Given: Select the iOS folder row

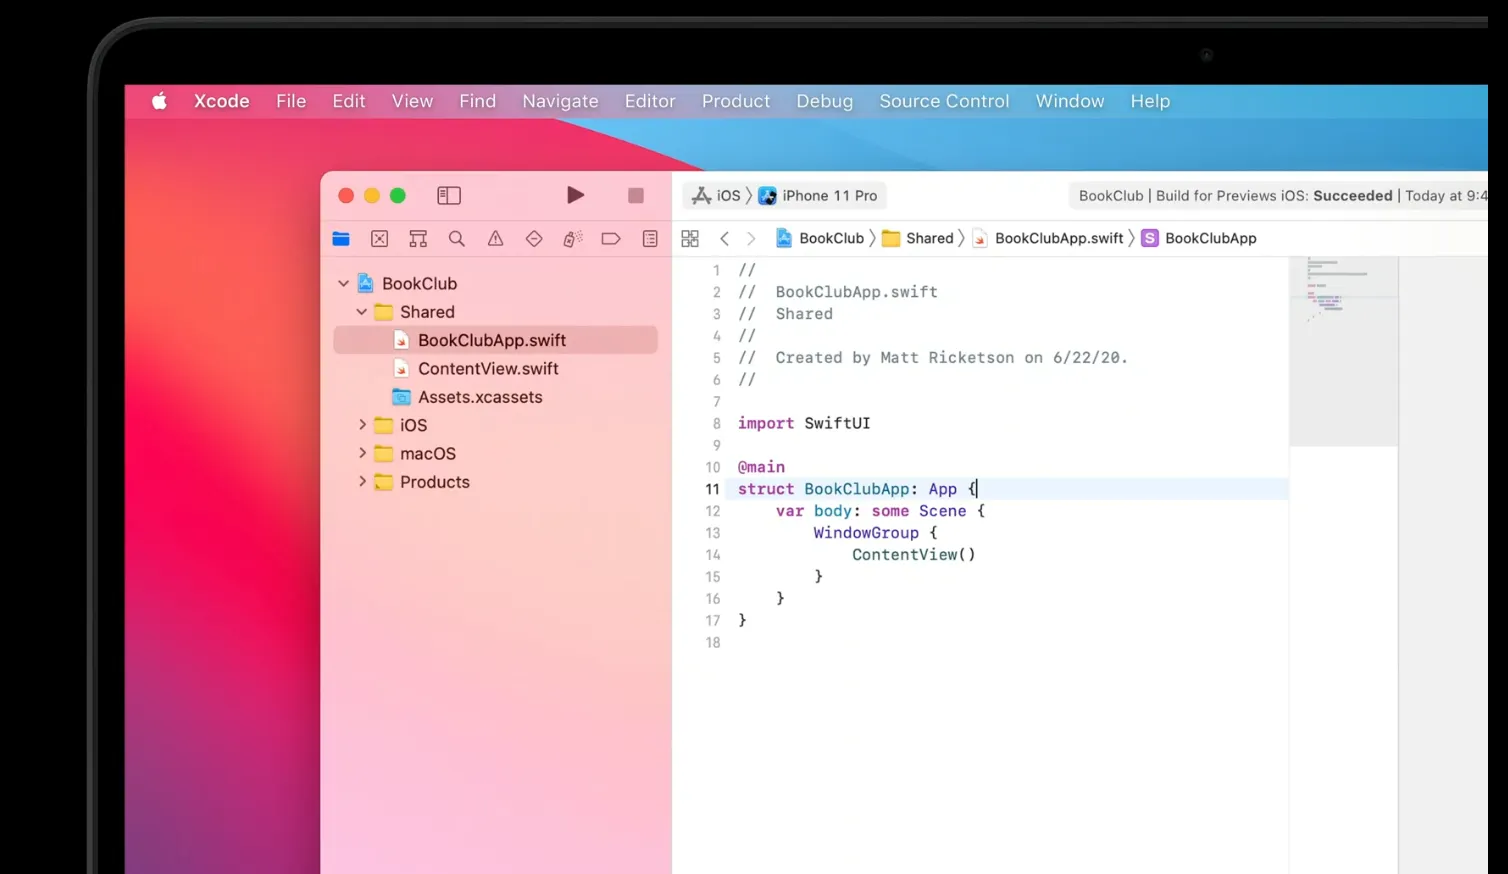Looking at the screenshot, I should click(496, 425).
